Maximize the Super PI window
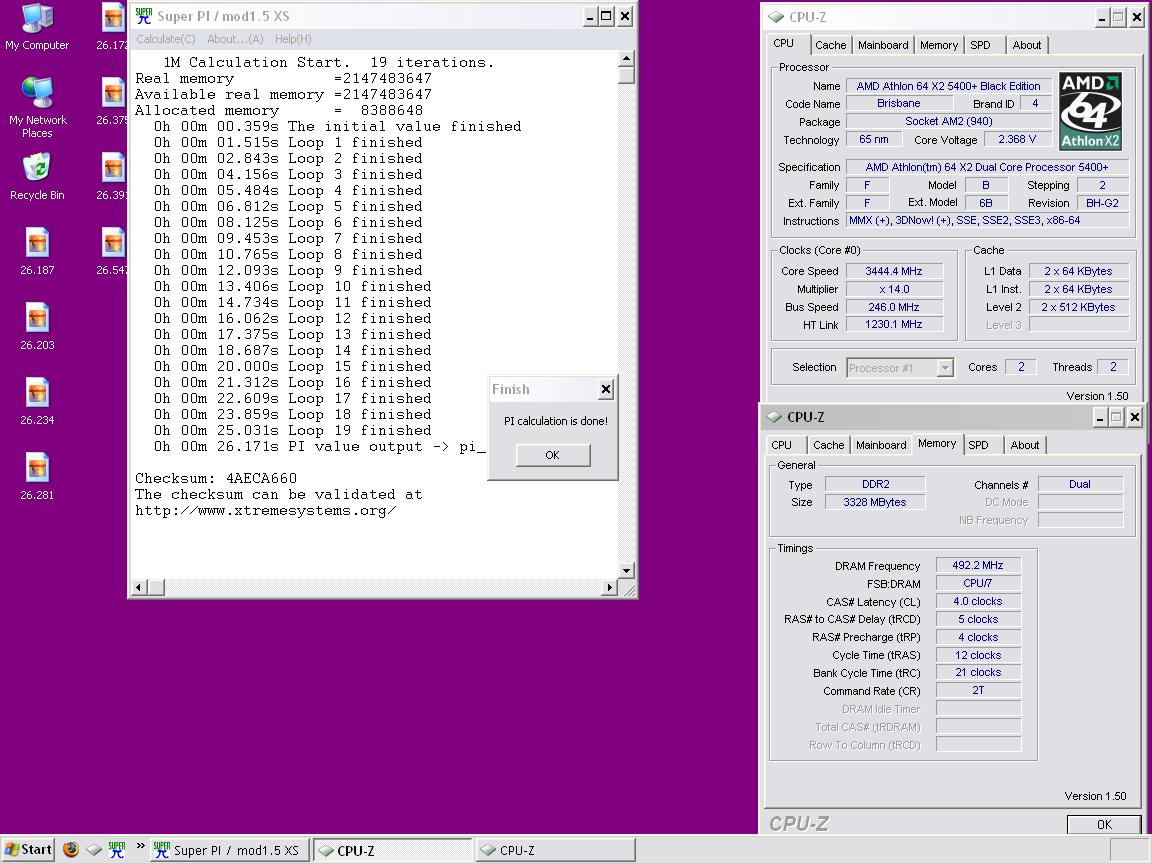1152x864 pixels. pos(607,17)
